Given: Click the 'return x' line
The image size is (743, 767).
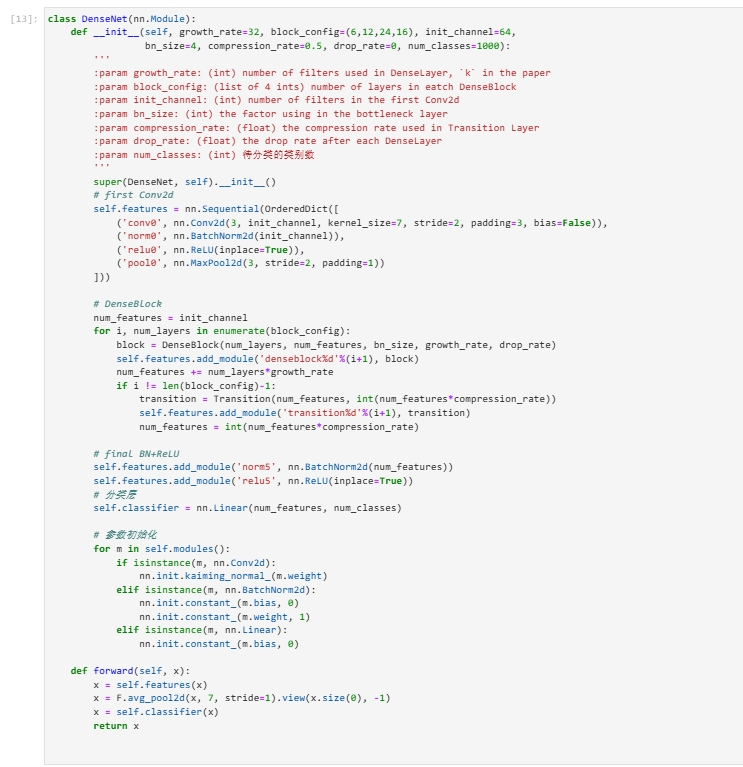Looking at the screenshot, I should point(116,726).
